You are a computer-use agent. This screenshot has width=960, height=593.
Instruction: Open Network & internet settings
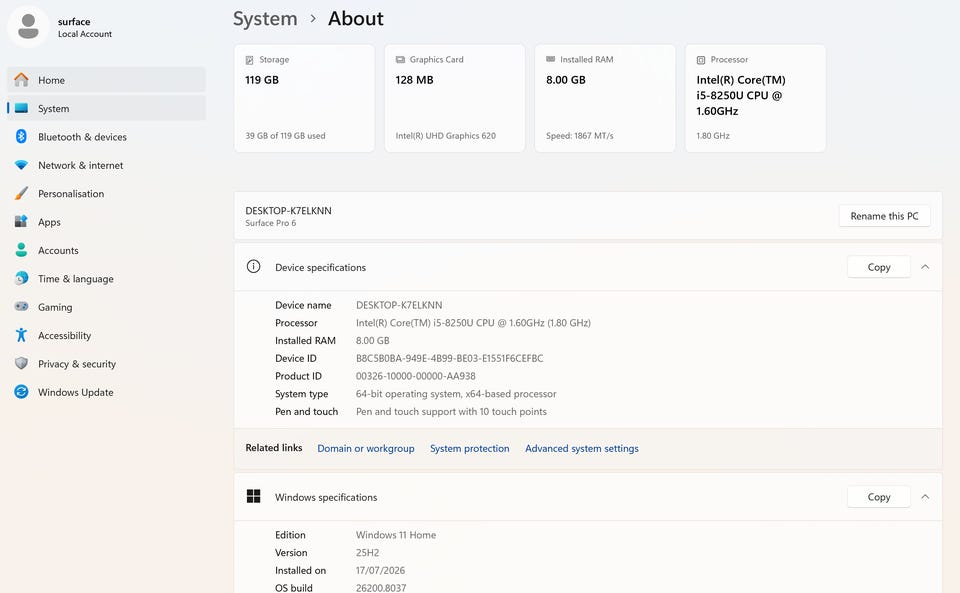coord(107,165)
